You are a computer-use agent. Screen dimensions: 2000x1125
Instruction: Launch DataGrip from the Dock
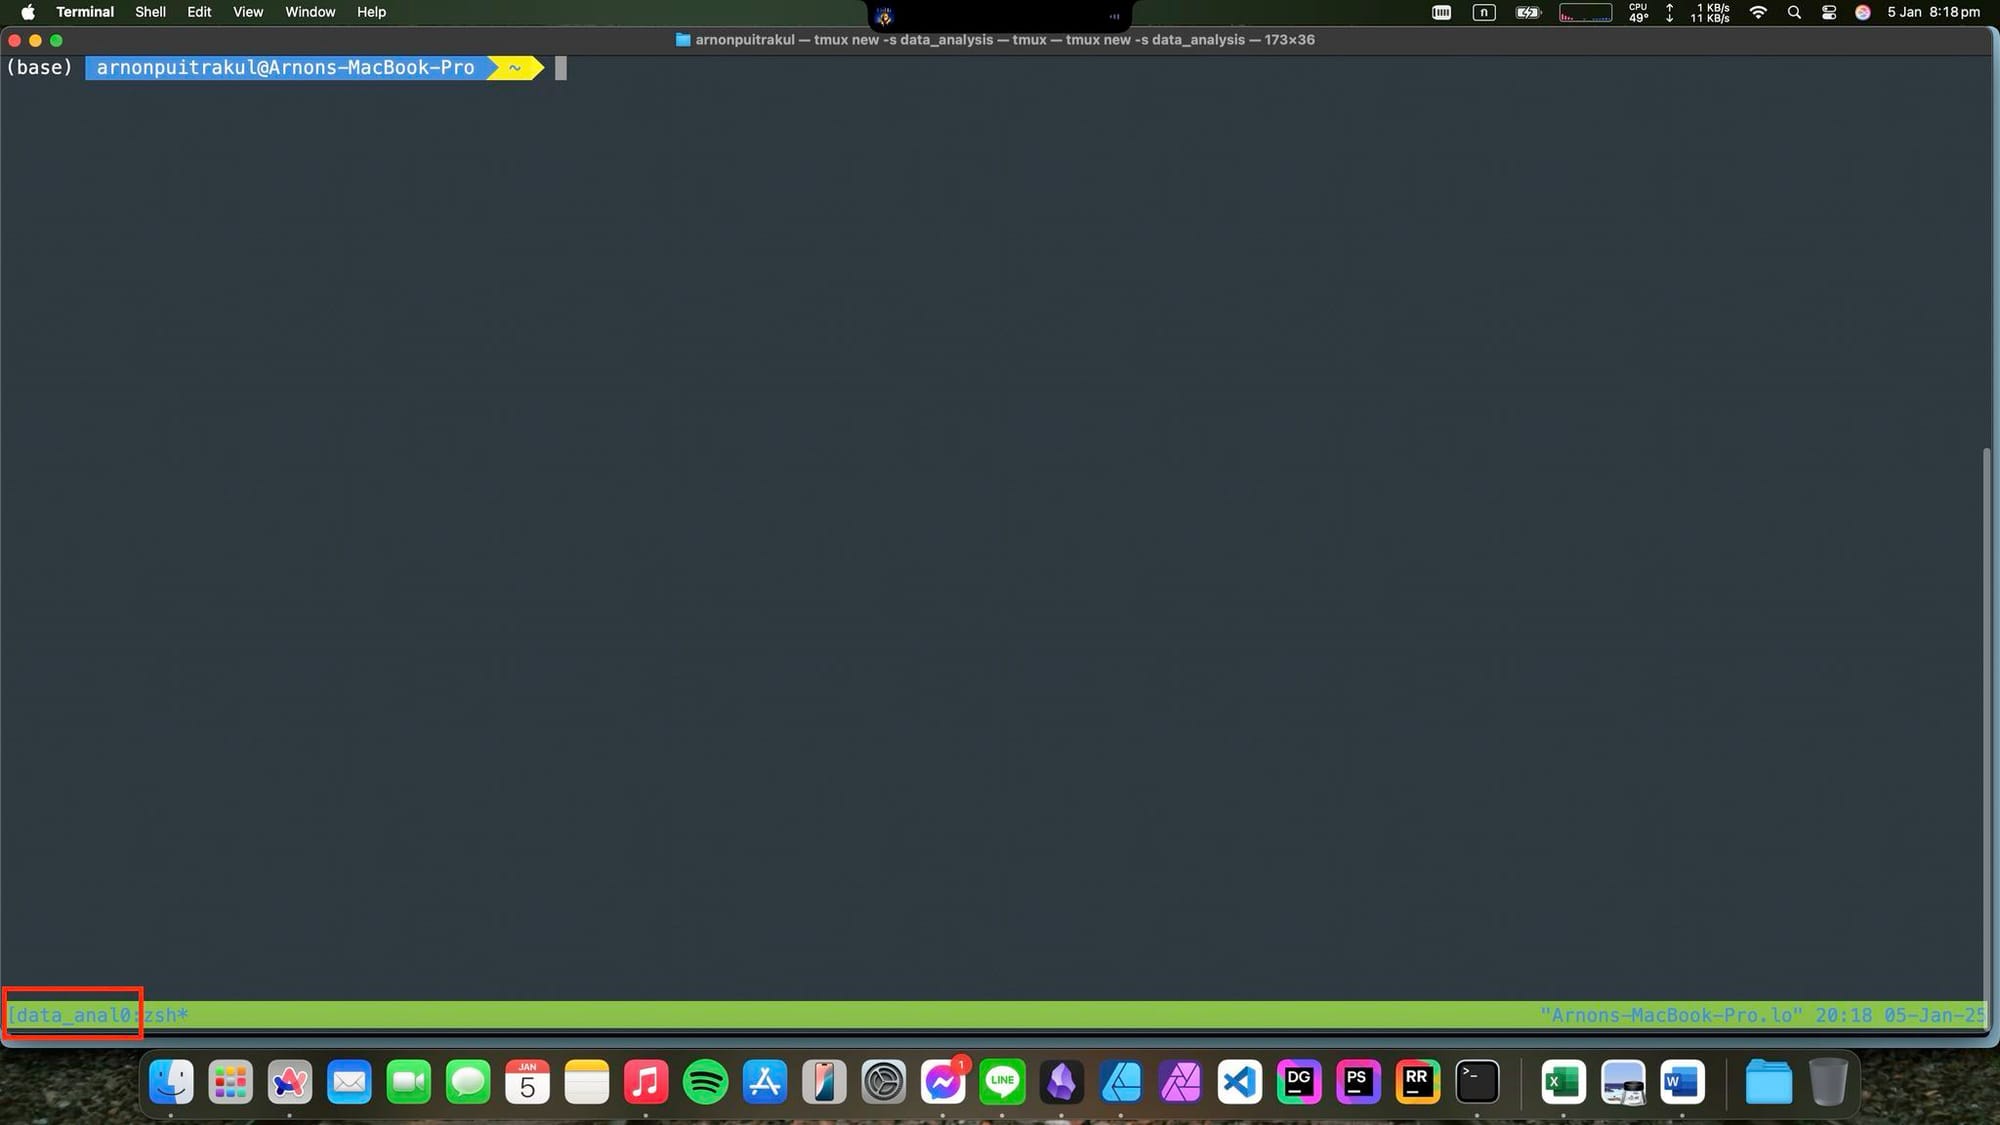(1297, 1084)
